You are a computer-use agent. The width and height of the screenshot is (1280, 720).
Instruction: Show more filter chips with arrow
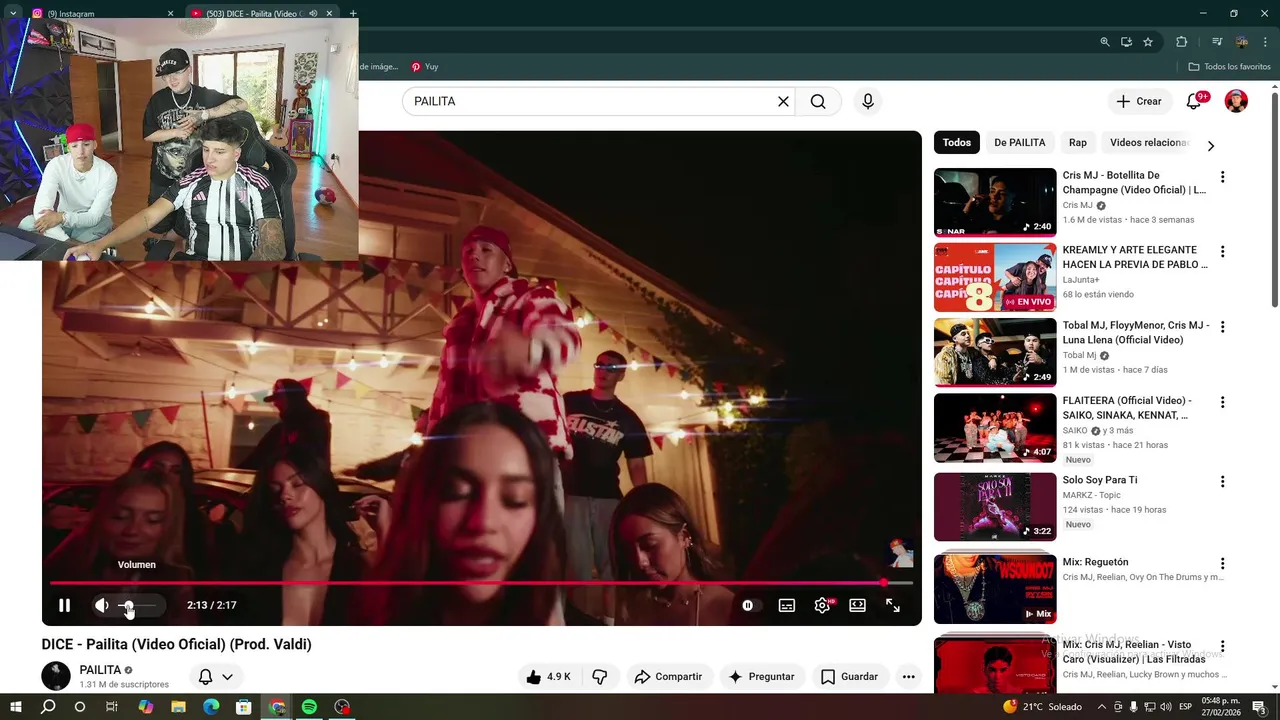coord(1210,146)
